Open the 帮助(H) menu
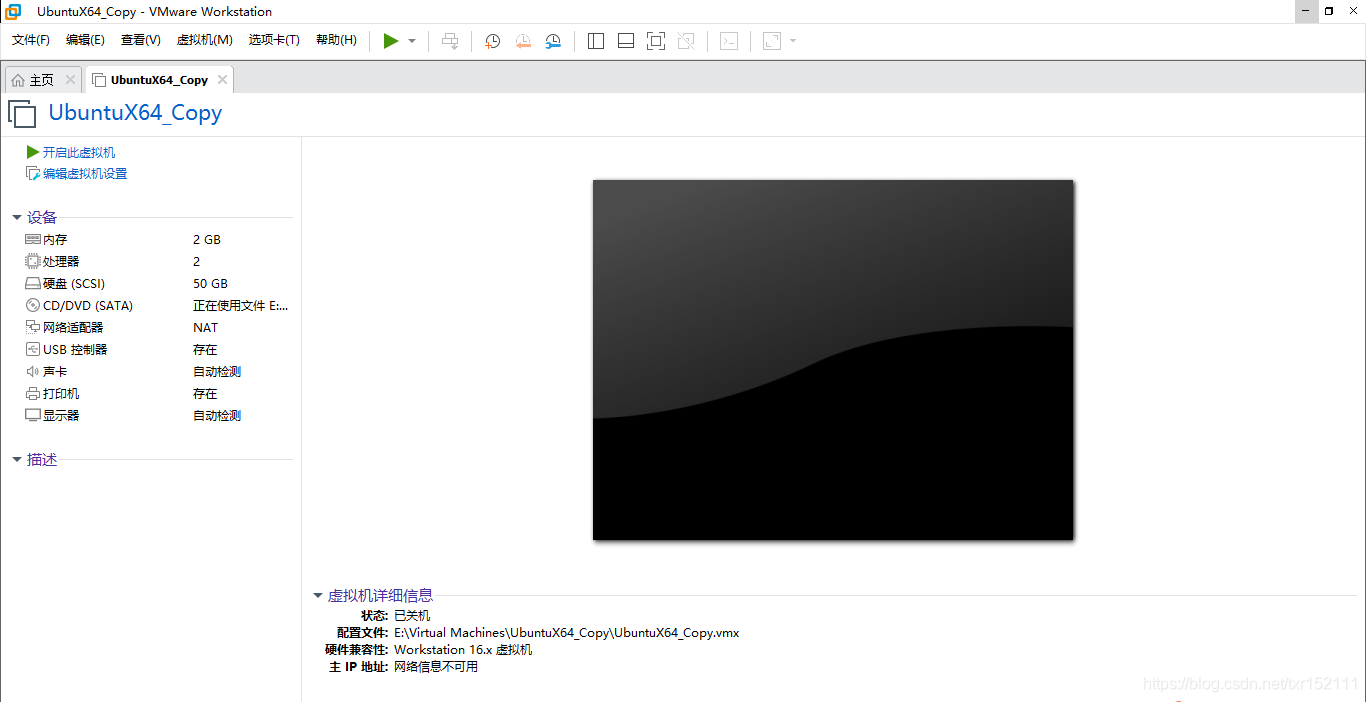The width and height of the screenshot is (1366, 702). click(336, 40)
